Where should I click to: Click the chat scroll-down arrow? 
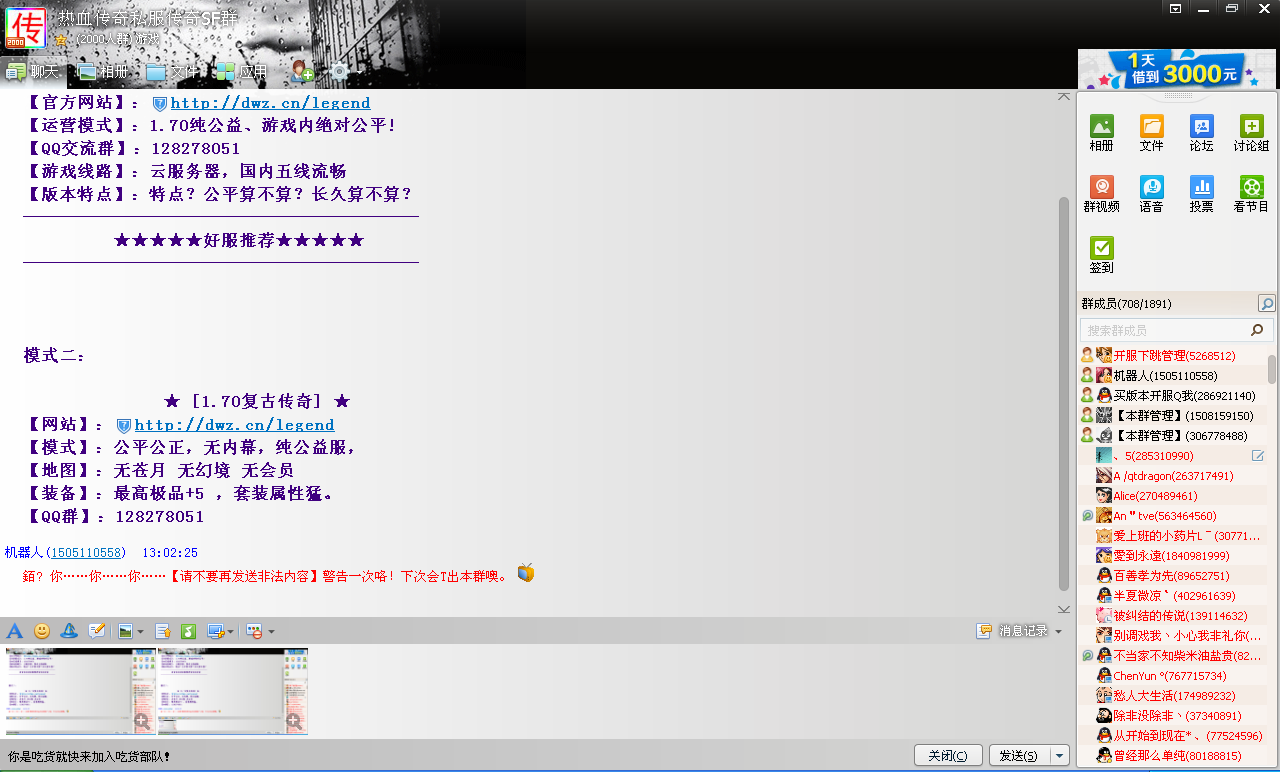(x=1064, y=609)
